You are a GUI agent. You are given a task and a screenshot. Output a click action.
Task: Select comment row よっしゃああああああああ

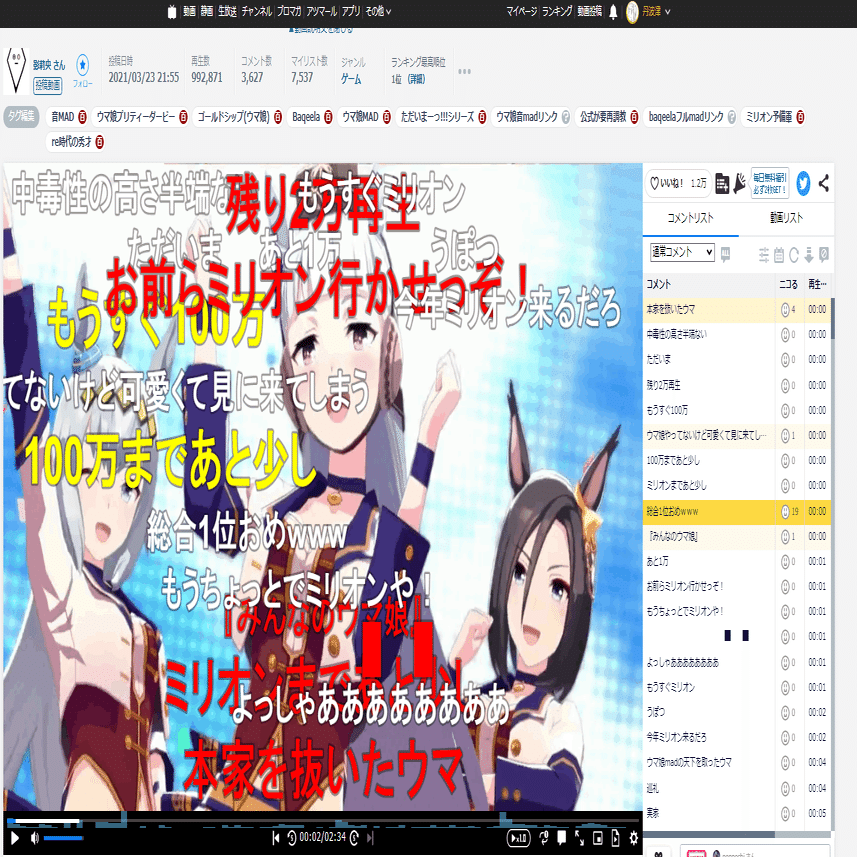(737, 662)
